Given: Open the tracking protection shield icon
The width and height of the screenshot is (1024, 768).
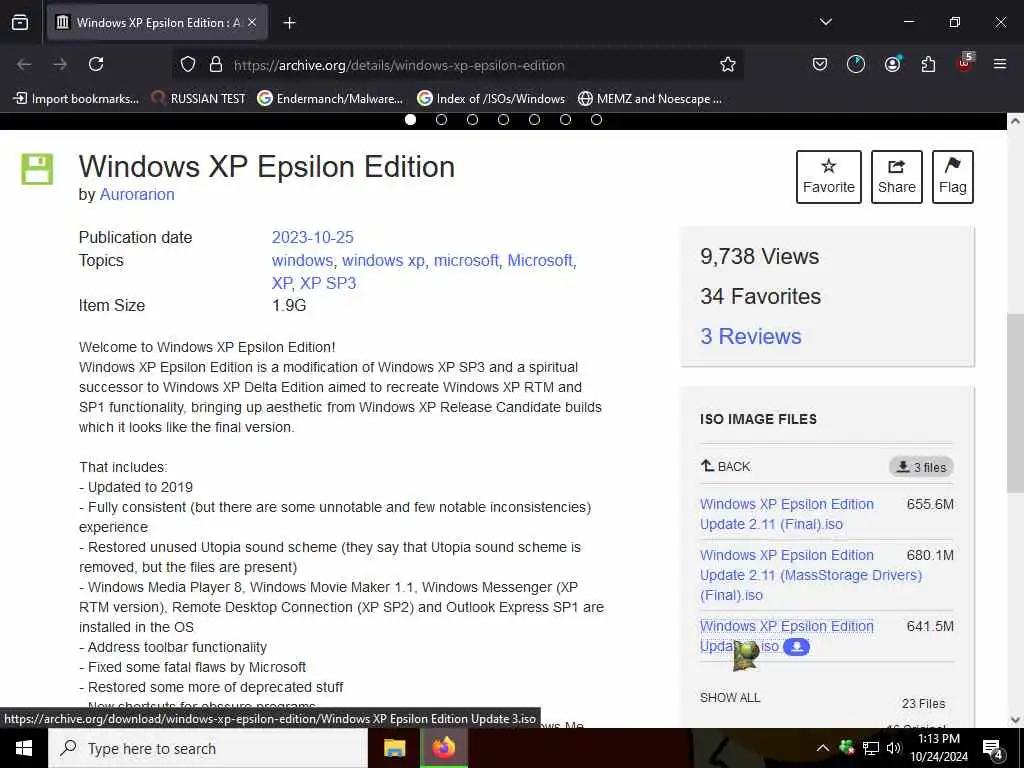Looking at the screenshot, I should (x=188, y=64).
